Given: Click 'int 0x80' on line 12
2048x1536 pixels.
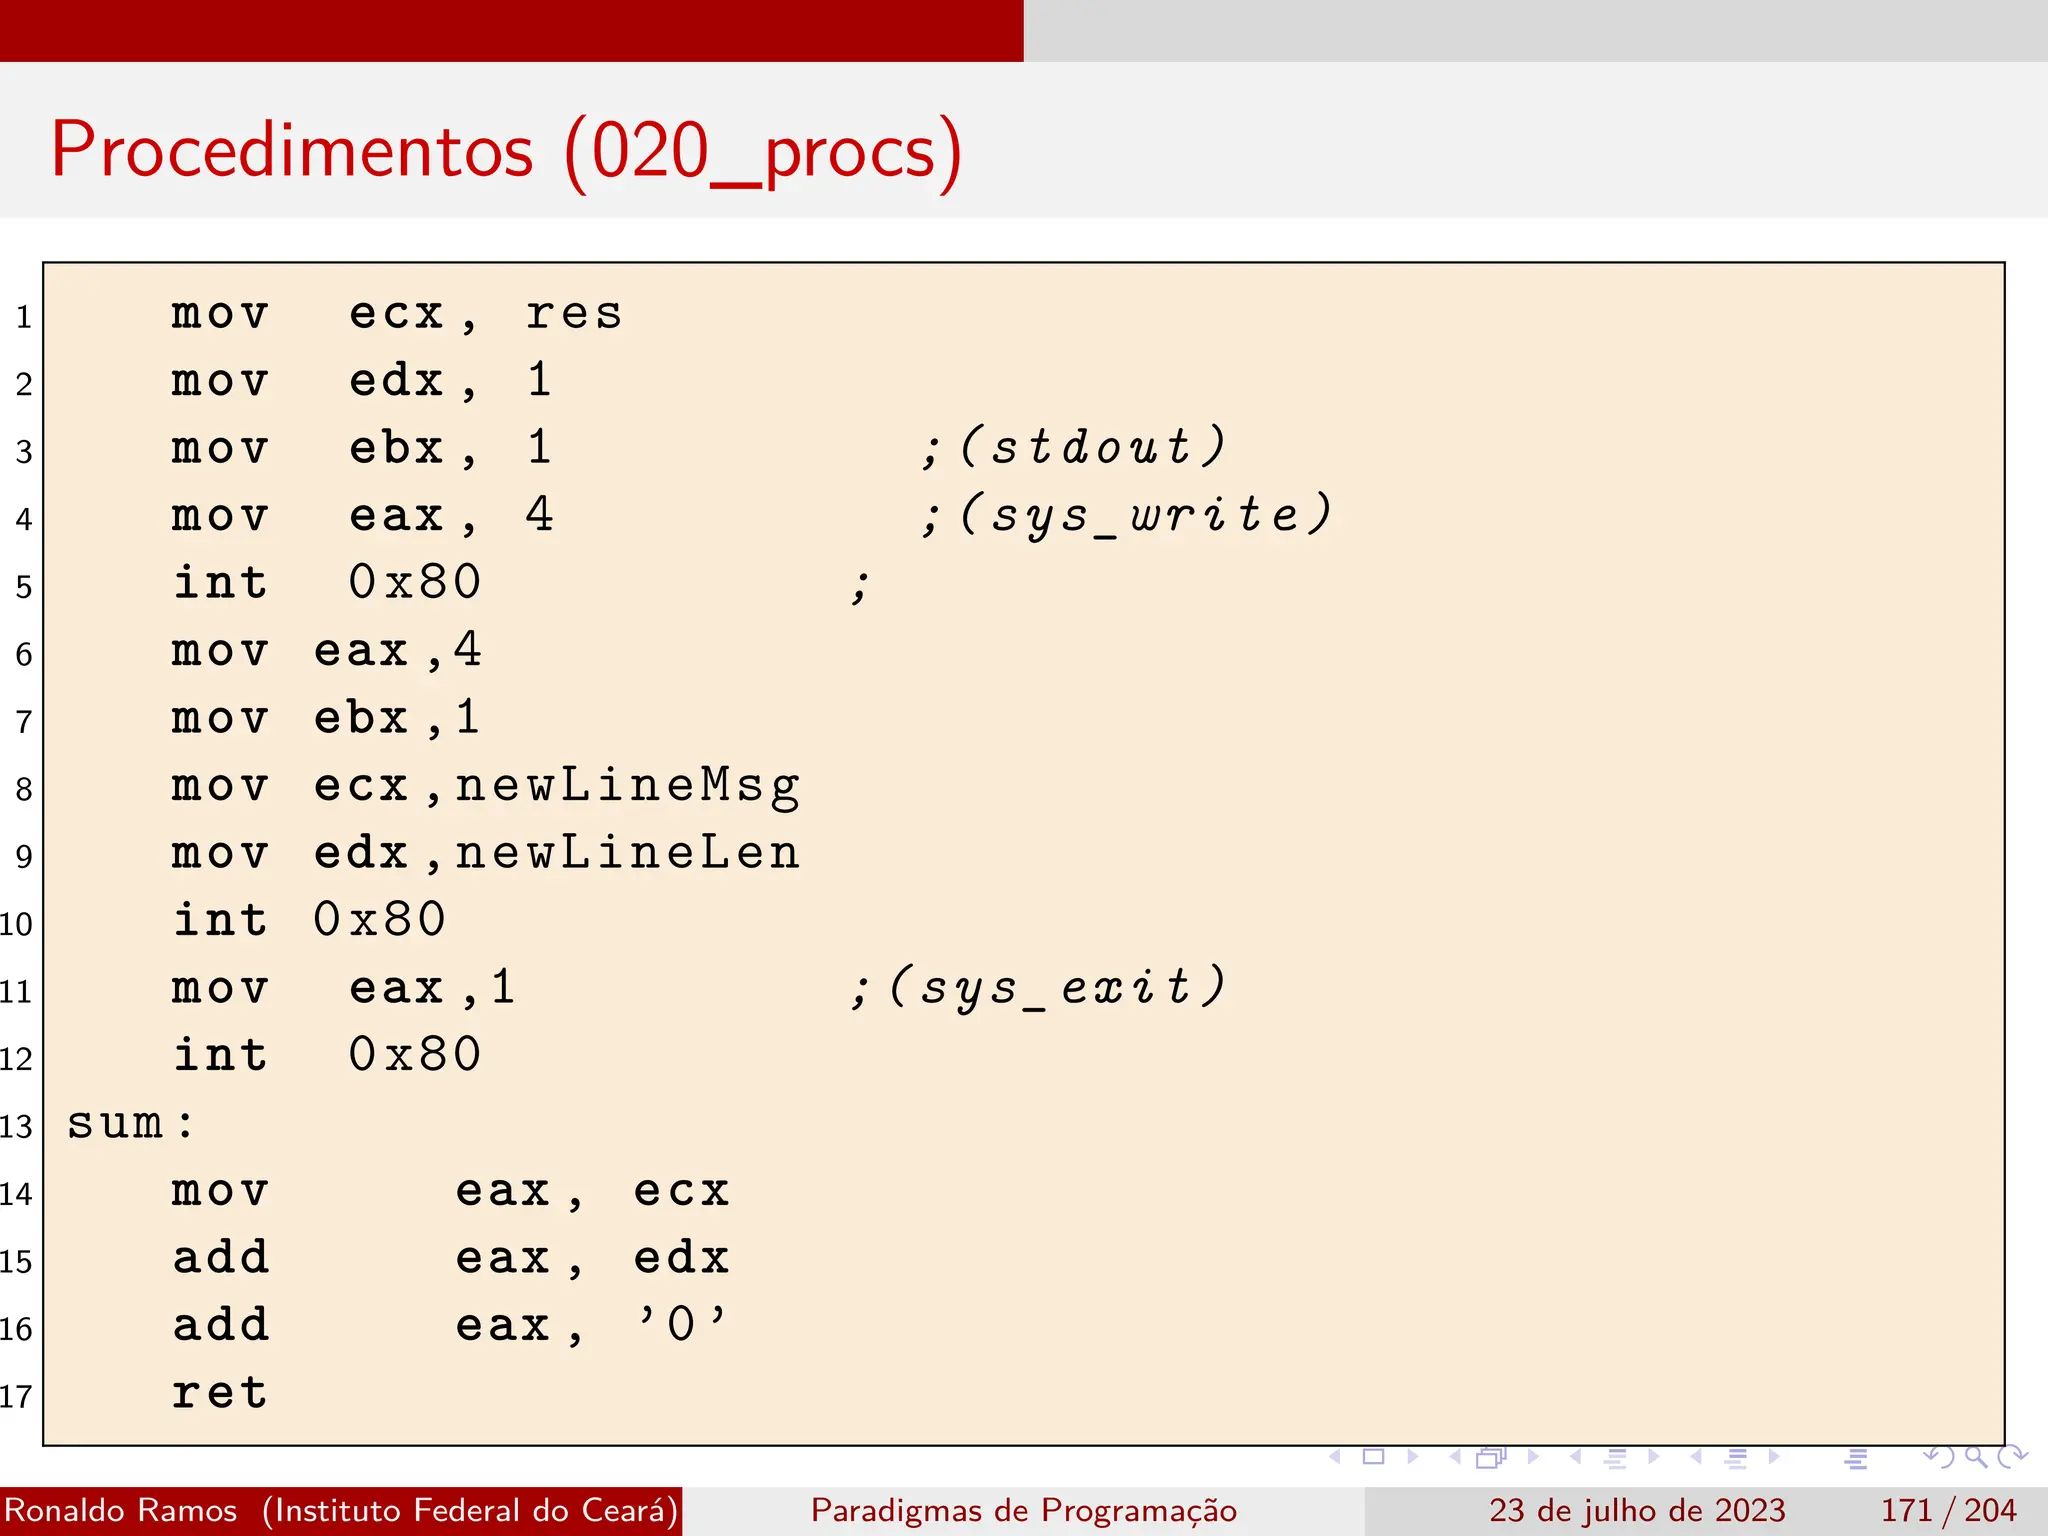Looking at the screenshot, I should coord(327,1054).
